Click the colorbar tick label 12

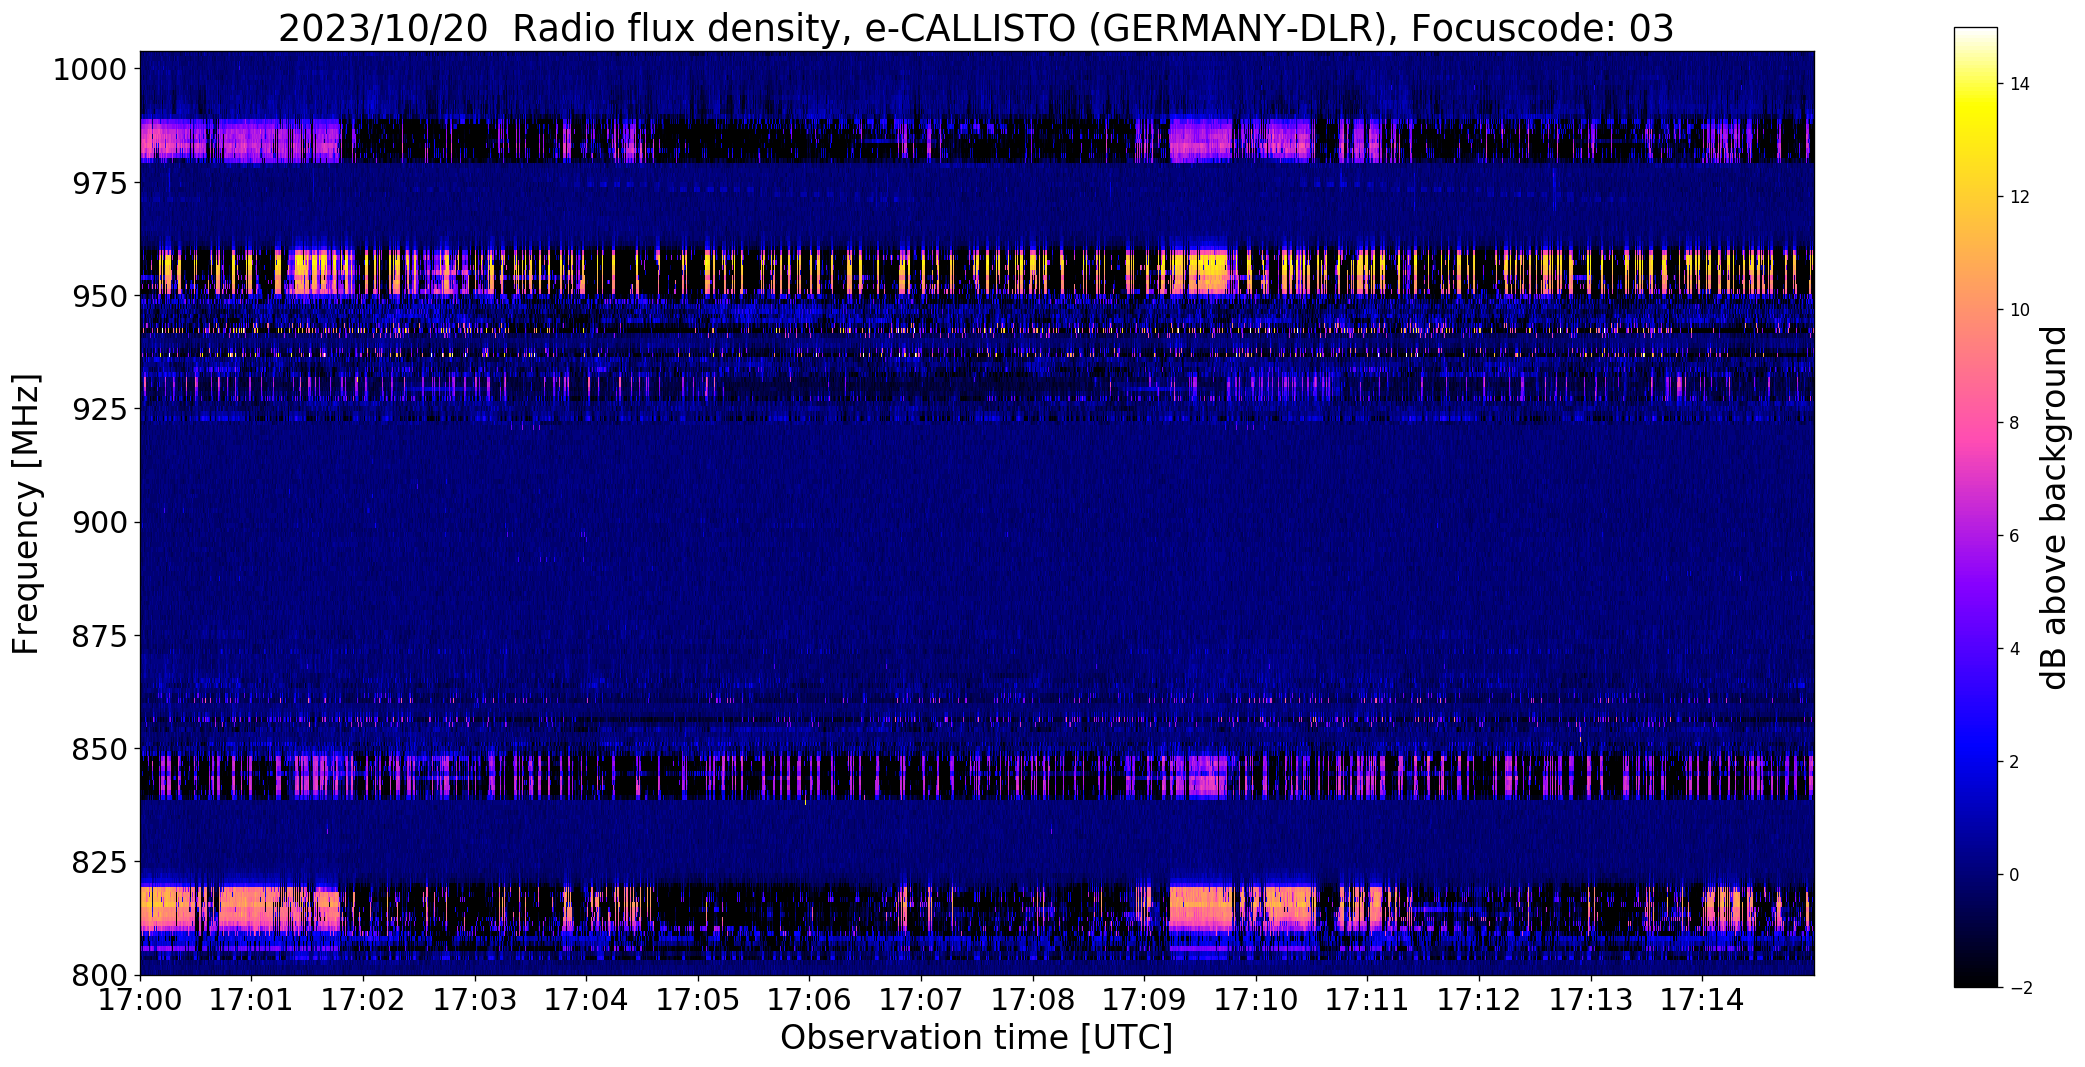(2019, 197)
